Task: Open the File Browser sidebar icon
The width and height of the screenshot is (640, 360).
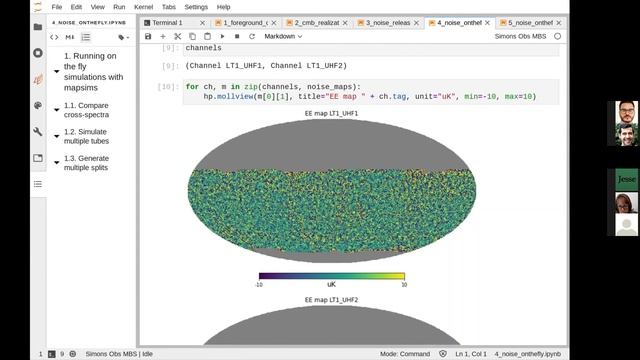Action: click(x=38, y=27)
